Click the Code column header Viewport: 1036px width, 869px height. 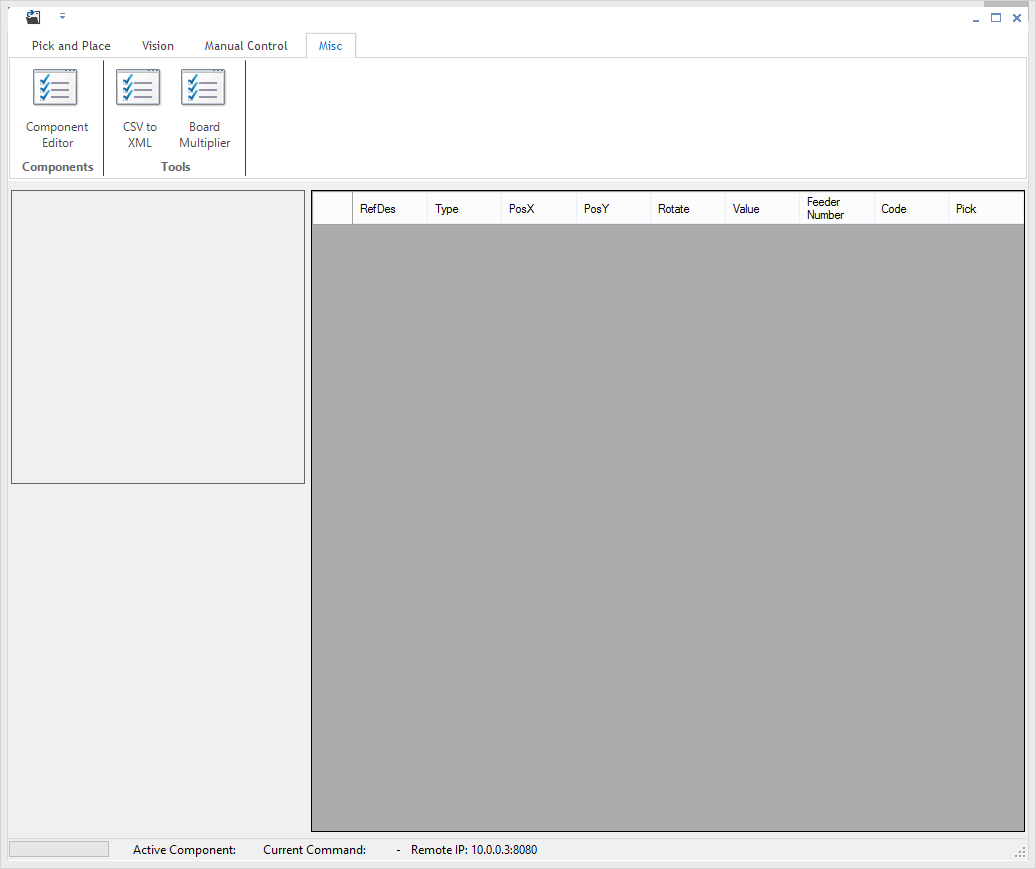tap(910, 209)
